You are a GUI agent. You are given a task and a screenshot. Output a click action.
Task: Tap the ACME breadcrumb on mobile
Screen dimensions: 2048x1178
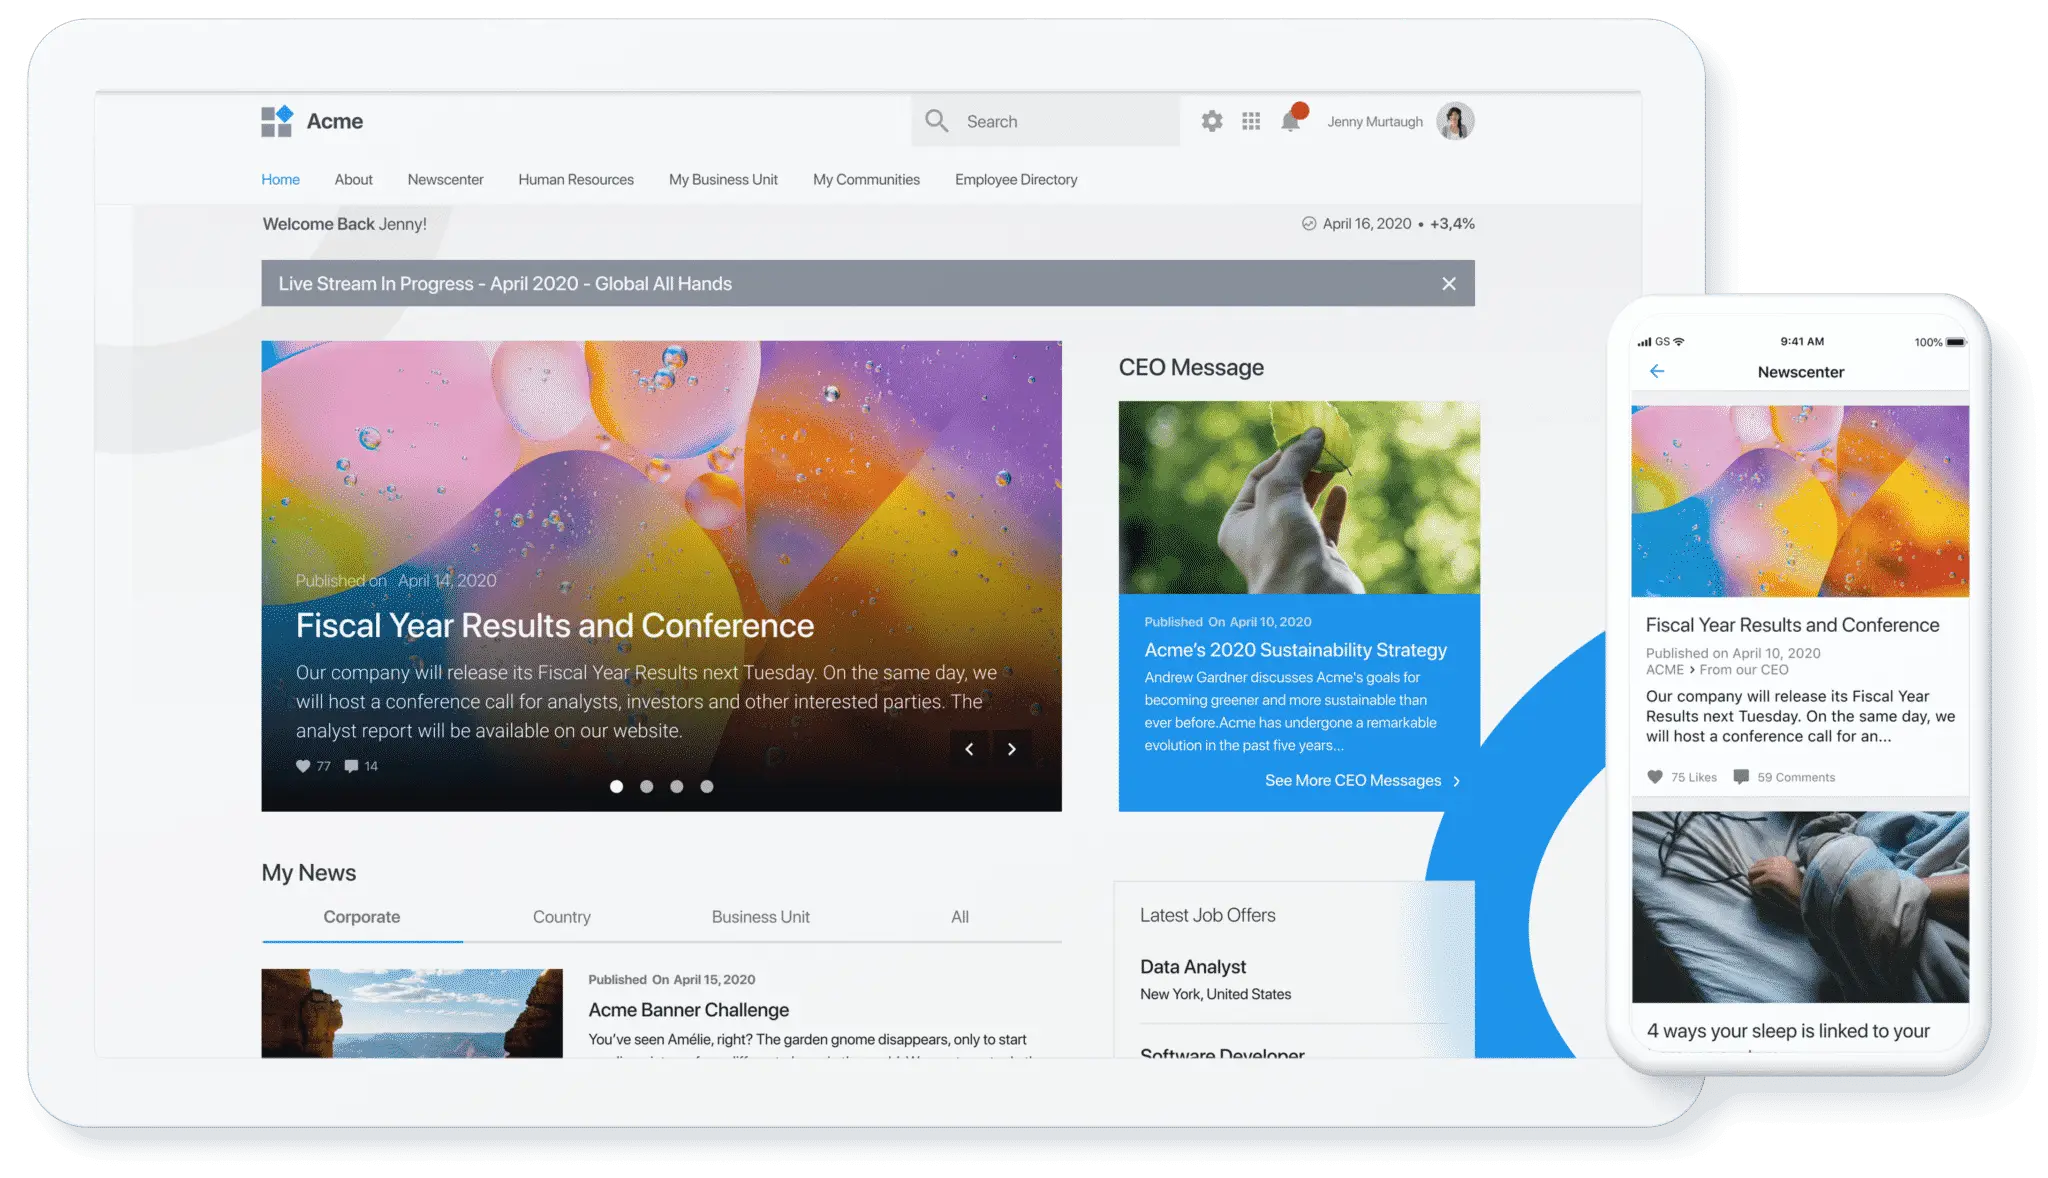(x=1665, y=670)
